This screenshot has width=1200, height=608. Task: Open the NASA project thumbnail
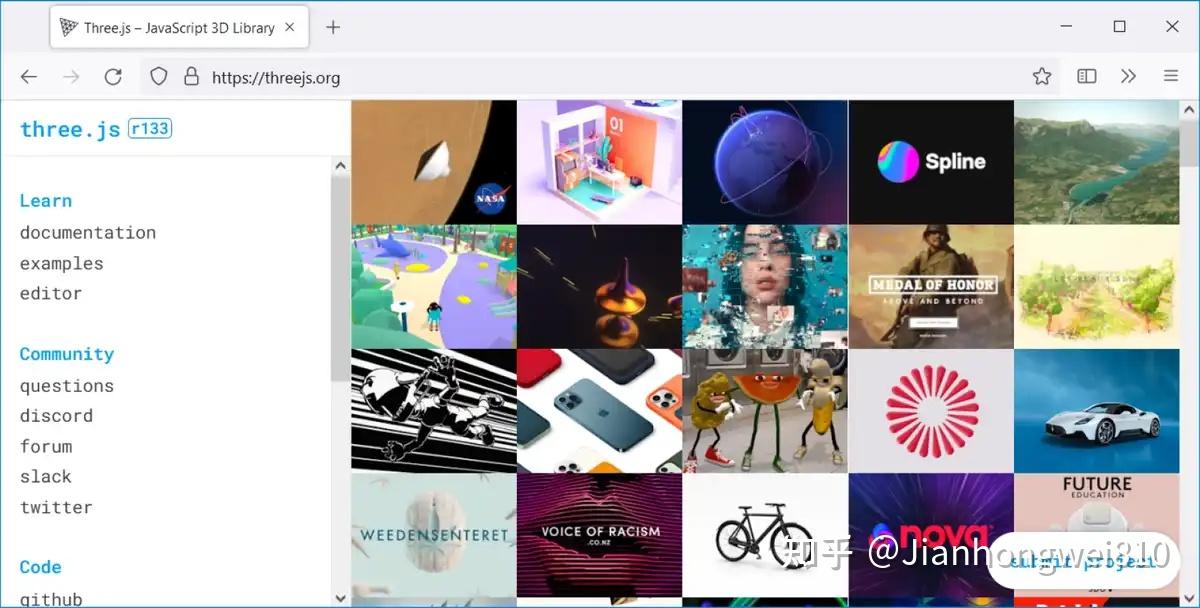coord(434,162)
